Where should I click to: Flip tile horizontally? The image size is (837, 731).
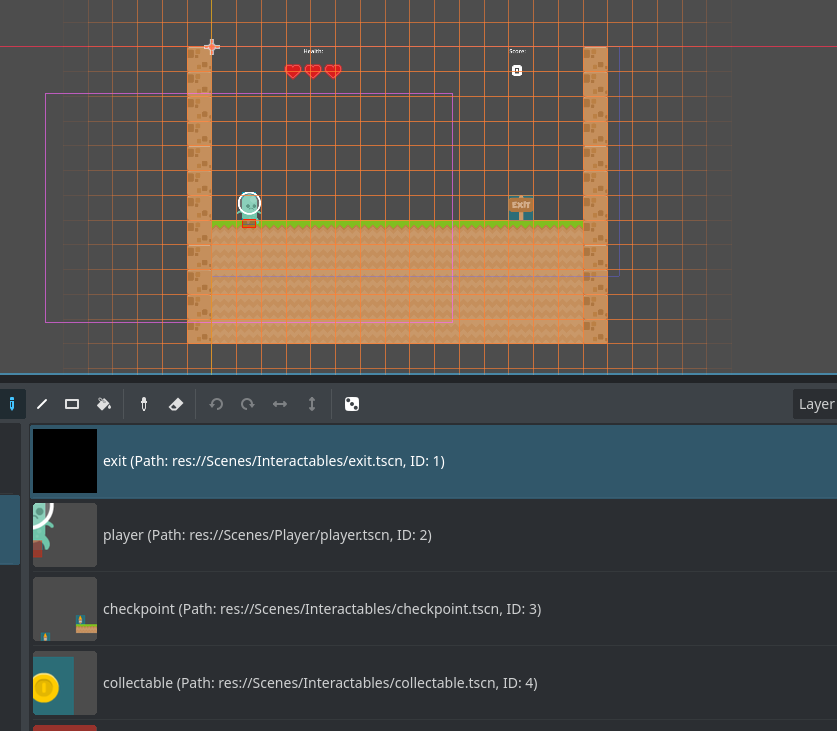click(x=280, y=404)
